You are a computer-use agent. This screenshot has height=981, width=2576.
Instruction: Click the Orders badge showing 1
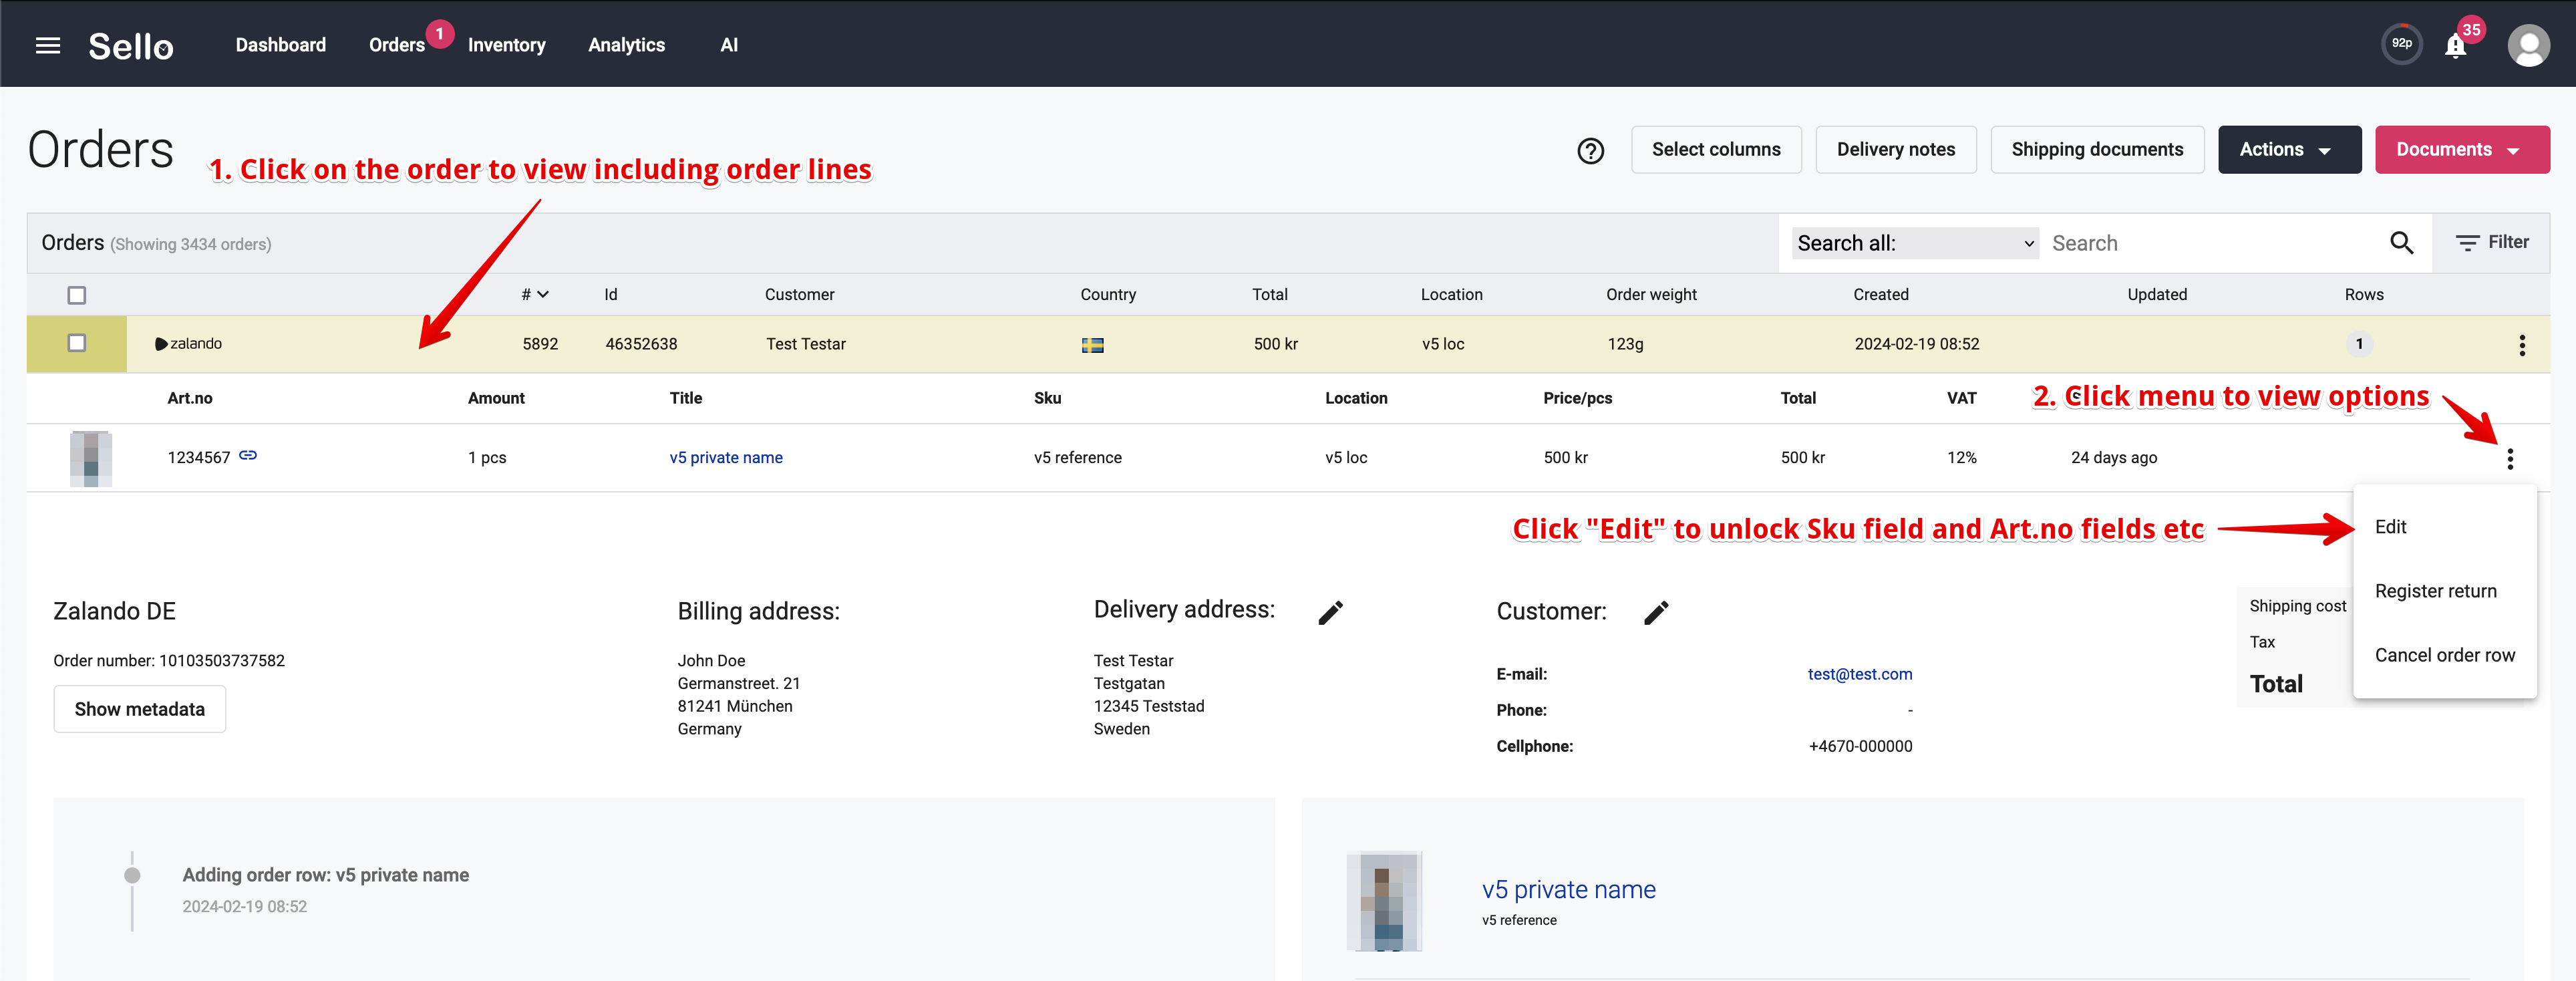(x=439, y=34)
